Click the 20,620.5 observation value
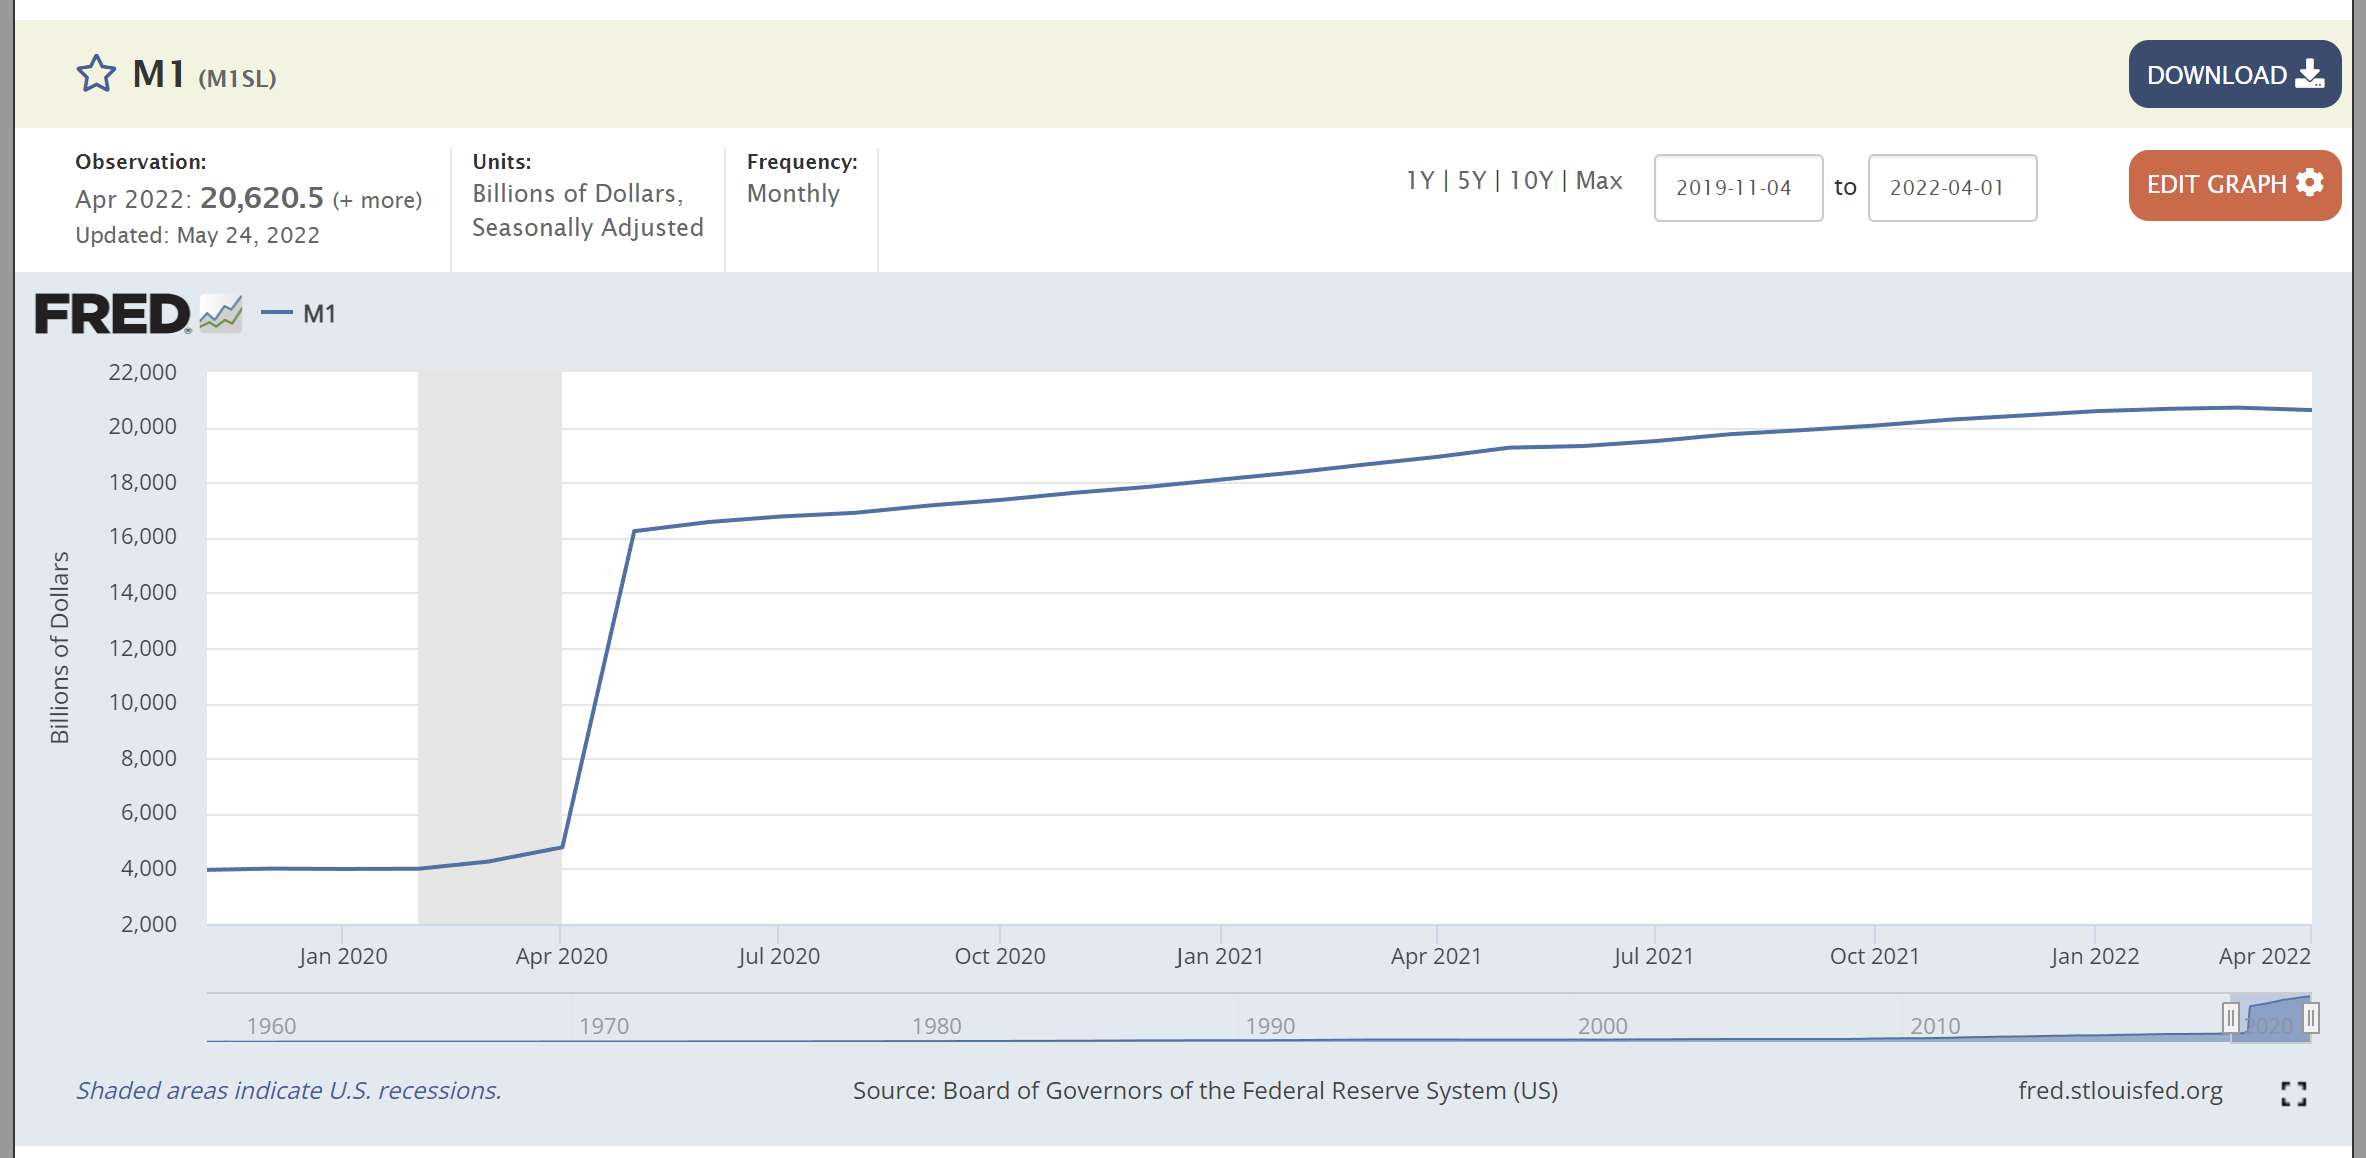Screen dimensions: 2366x1158 click(x=262, y=198)
